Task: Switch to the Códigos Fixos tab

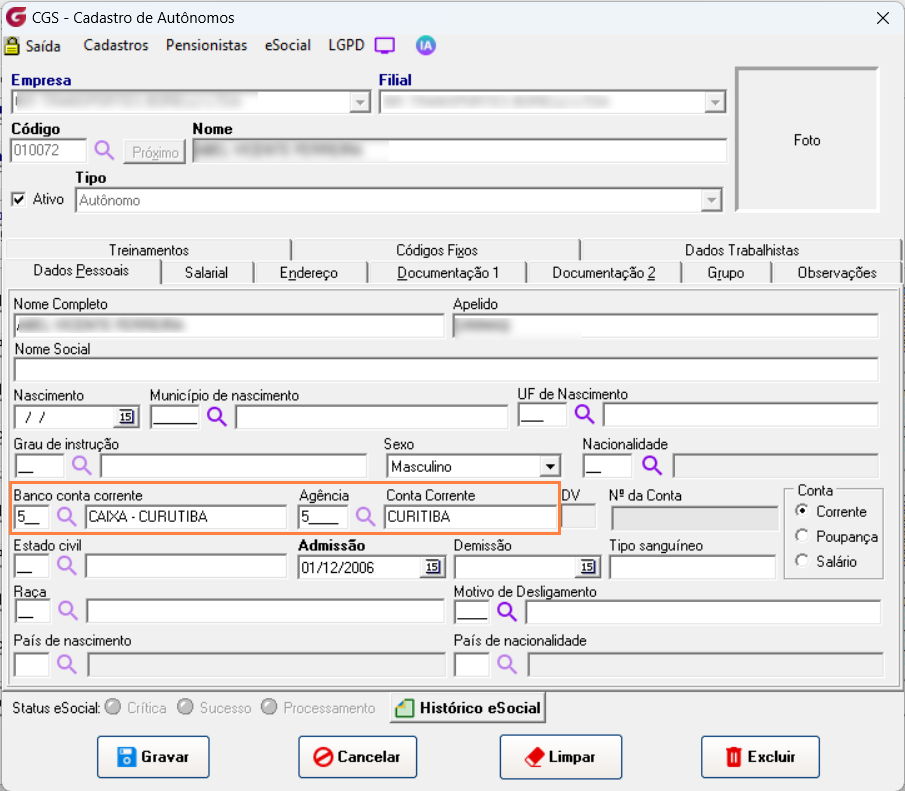Action: click(x=437, y=250)
